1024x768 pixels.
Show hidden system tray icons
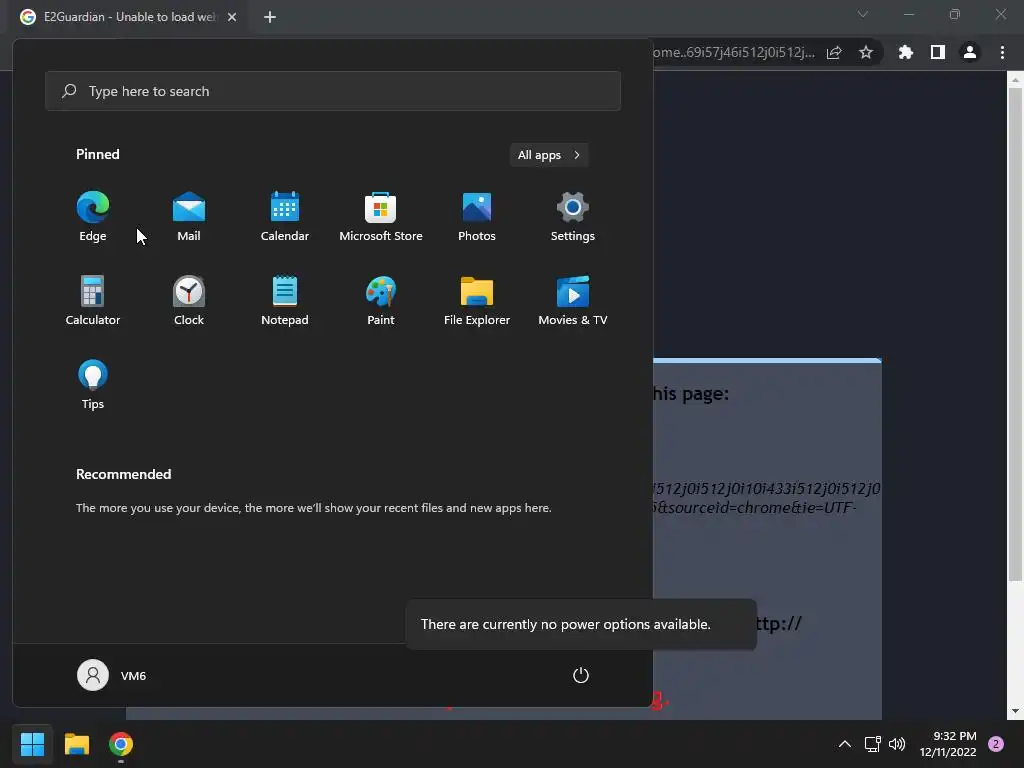pyautogui.click(x=844, y=744)
